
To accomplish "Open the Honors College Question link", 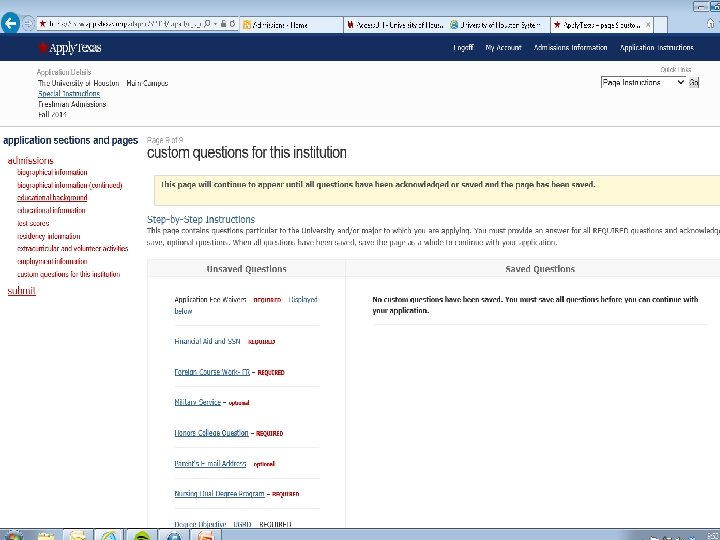I will pyautogui.click(x=211, y=433).
